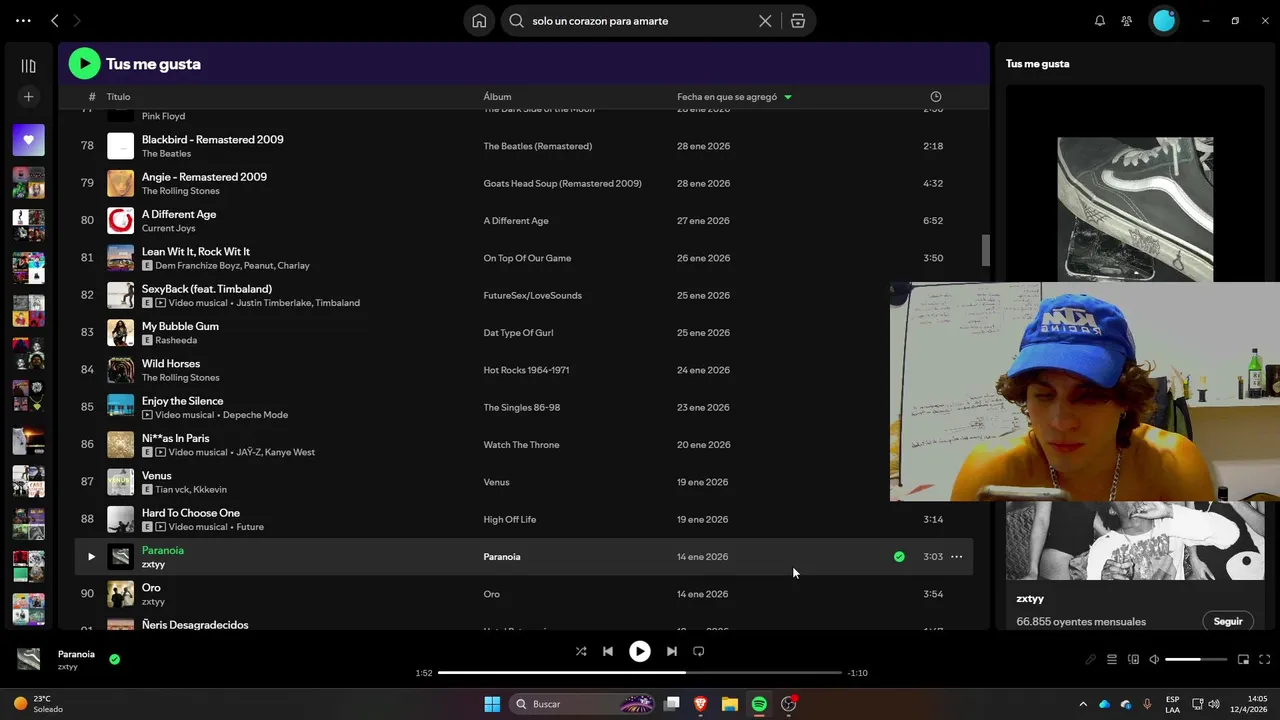Go back with the left arrow

tap(55, 21)
